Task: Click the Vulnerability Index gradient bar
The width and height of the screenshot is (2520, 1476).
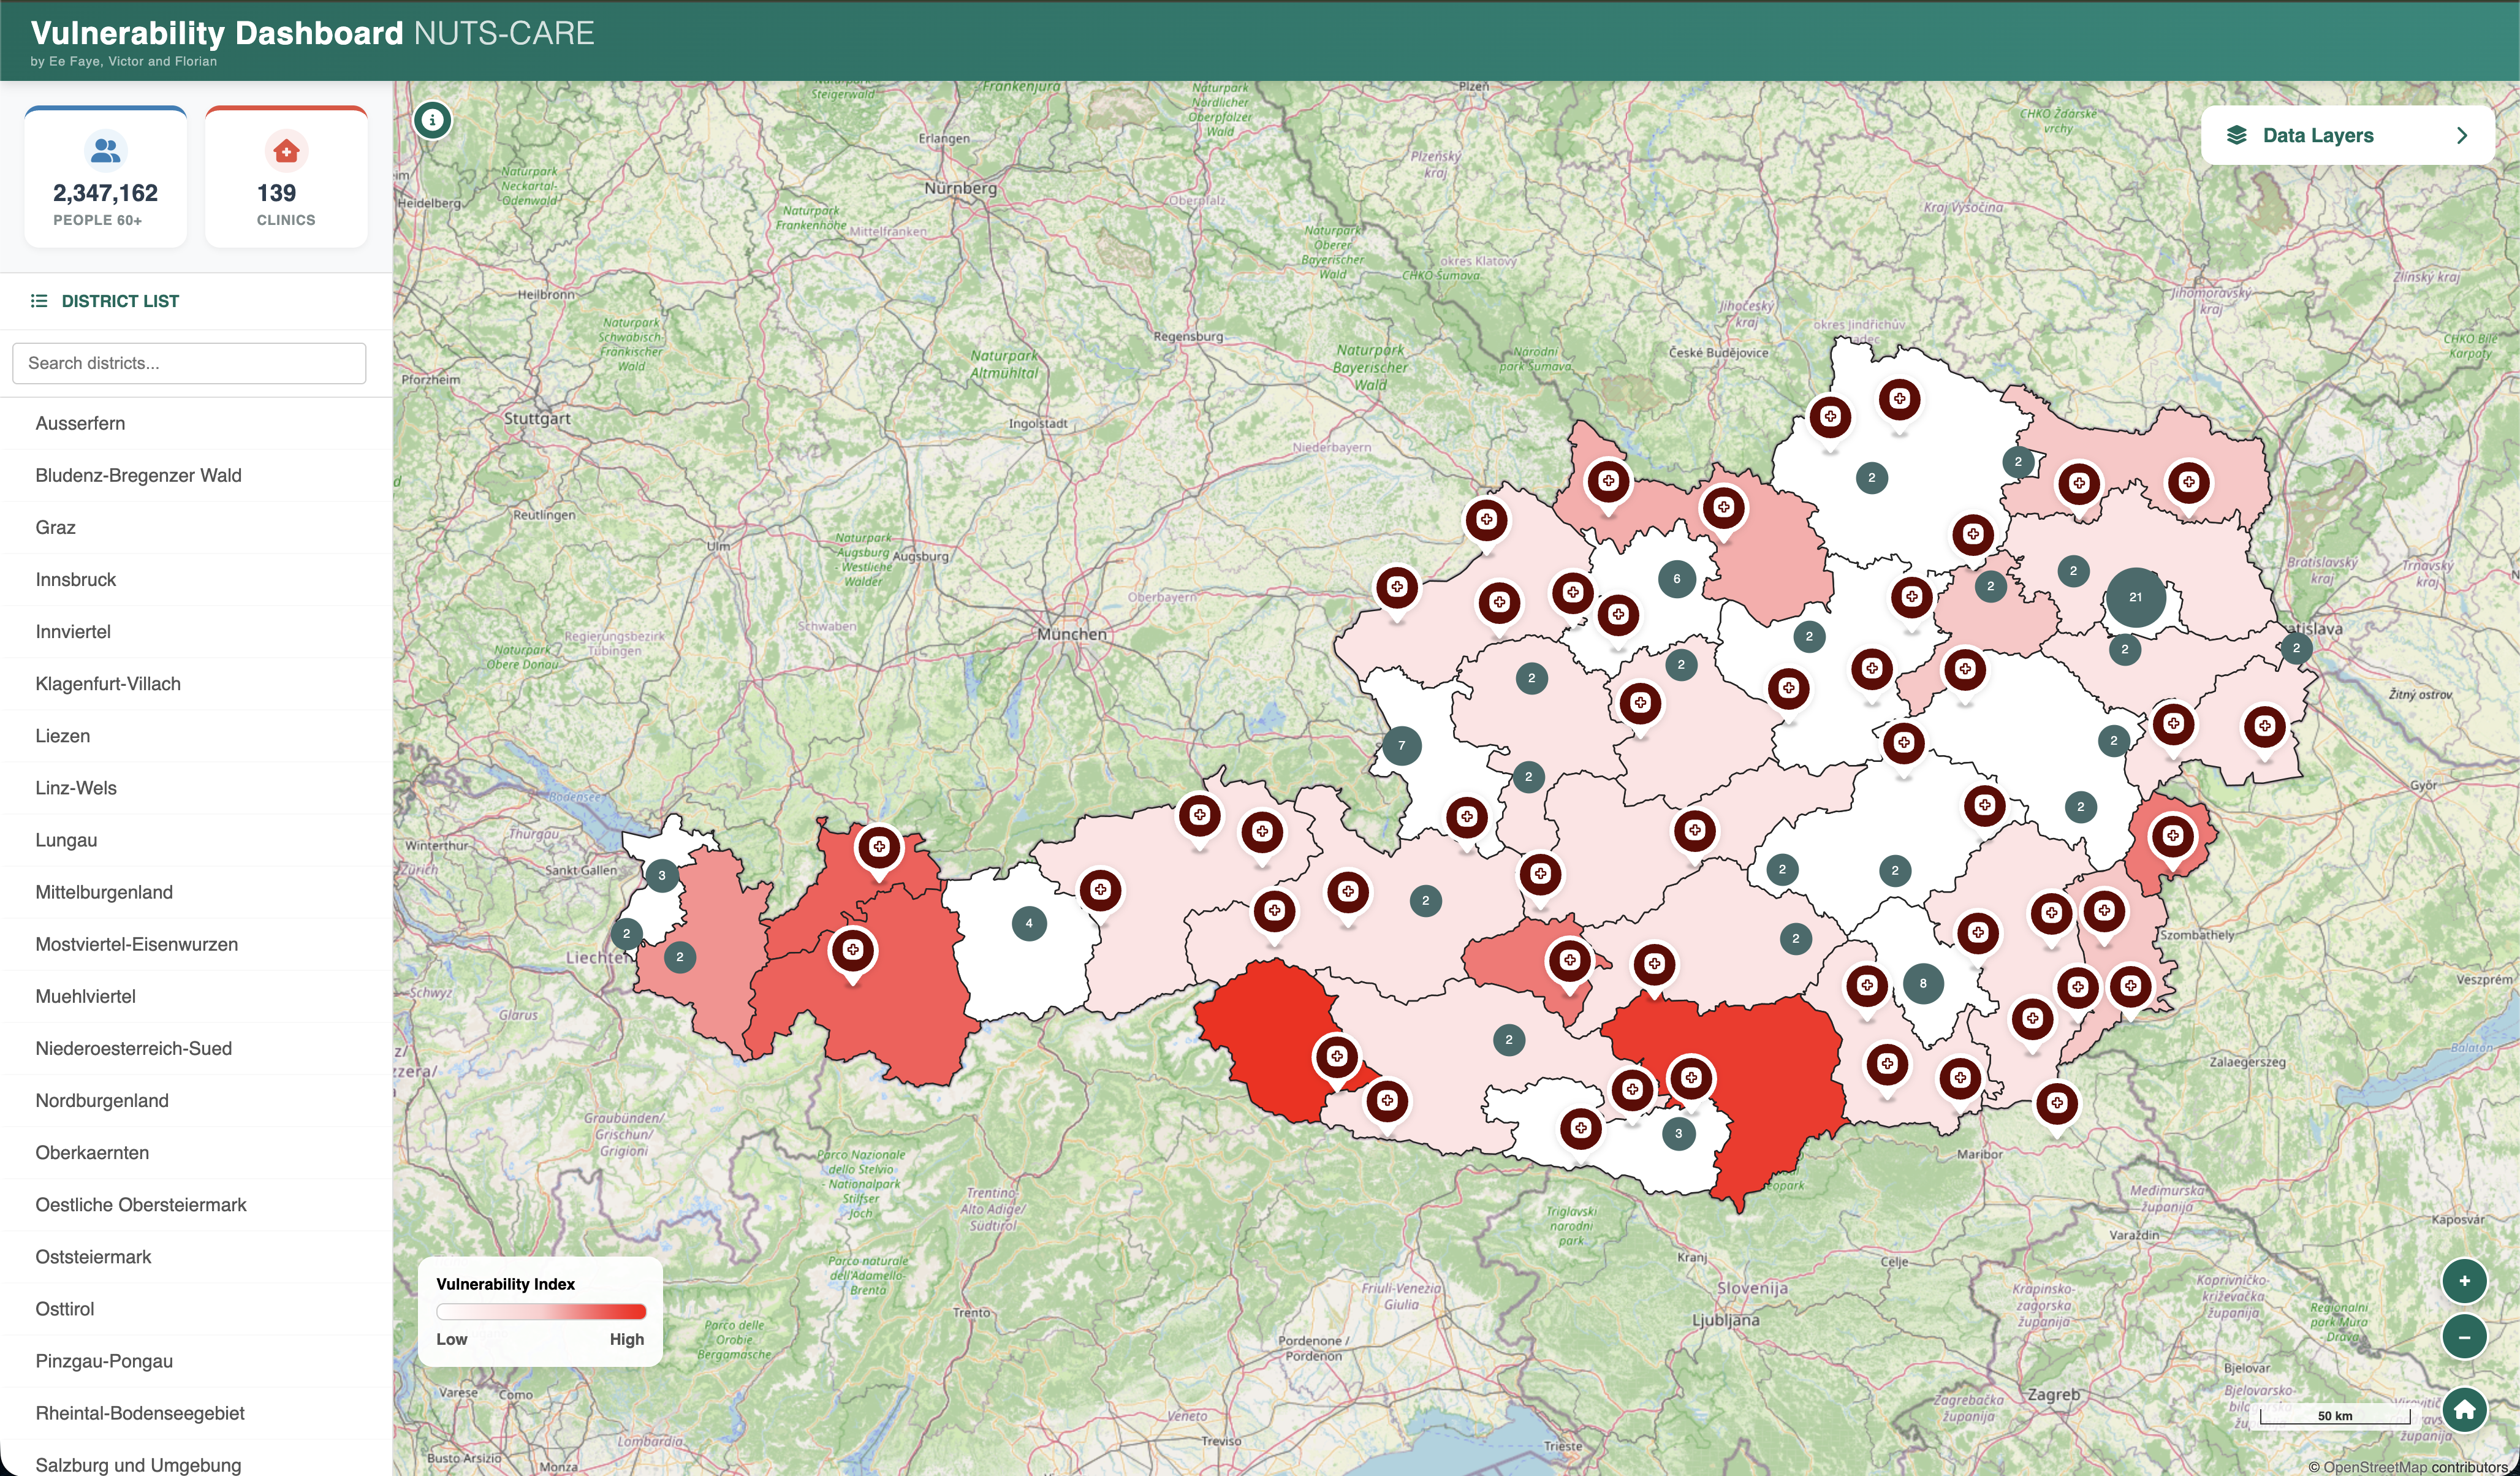Action: [x=541, y=1311]
